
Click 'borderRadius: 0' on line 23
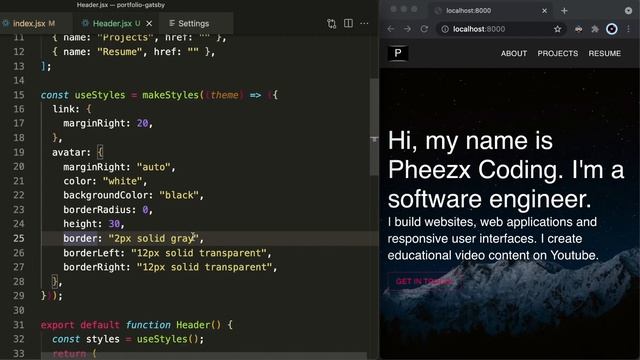pyautogui.click(x=108, y=210)
